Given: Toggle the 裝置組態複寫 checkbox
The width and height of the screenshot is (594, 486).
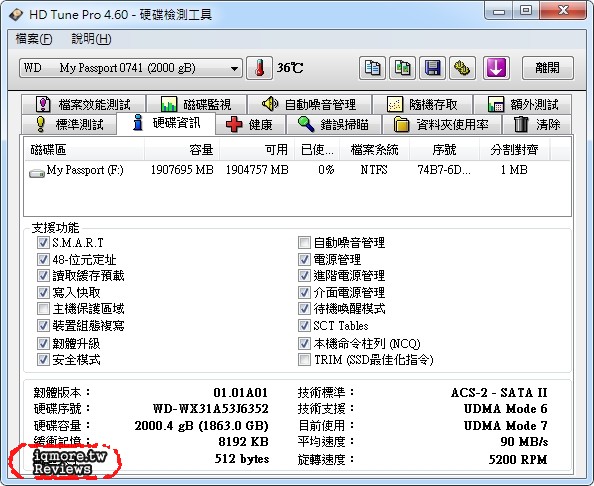Looking at the screenshot, I should pyautogui.click(x=43, y=325).
